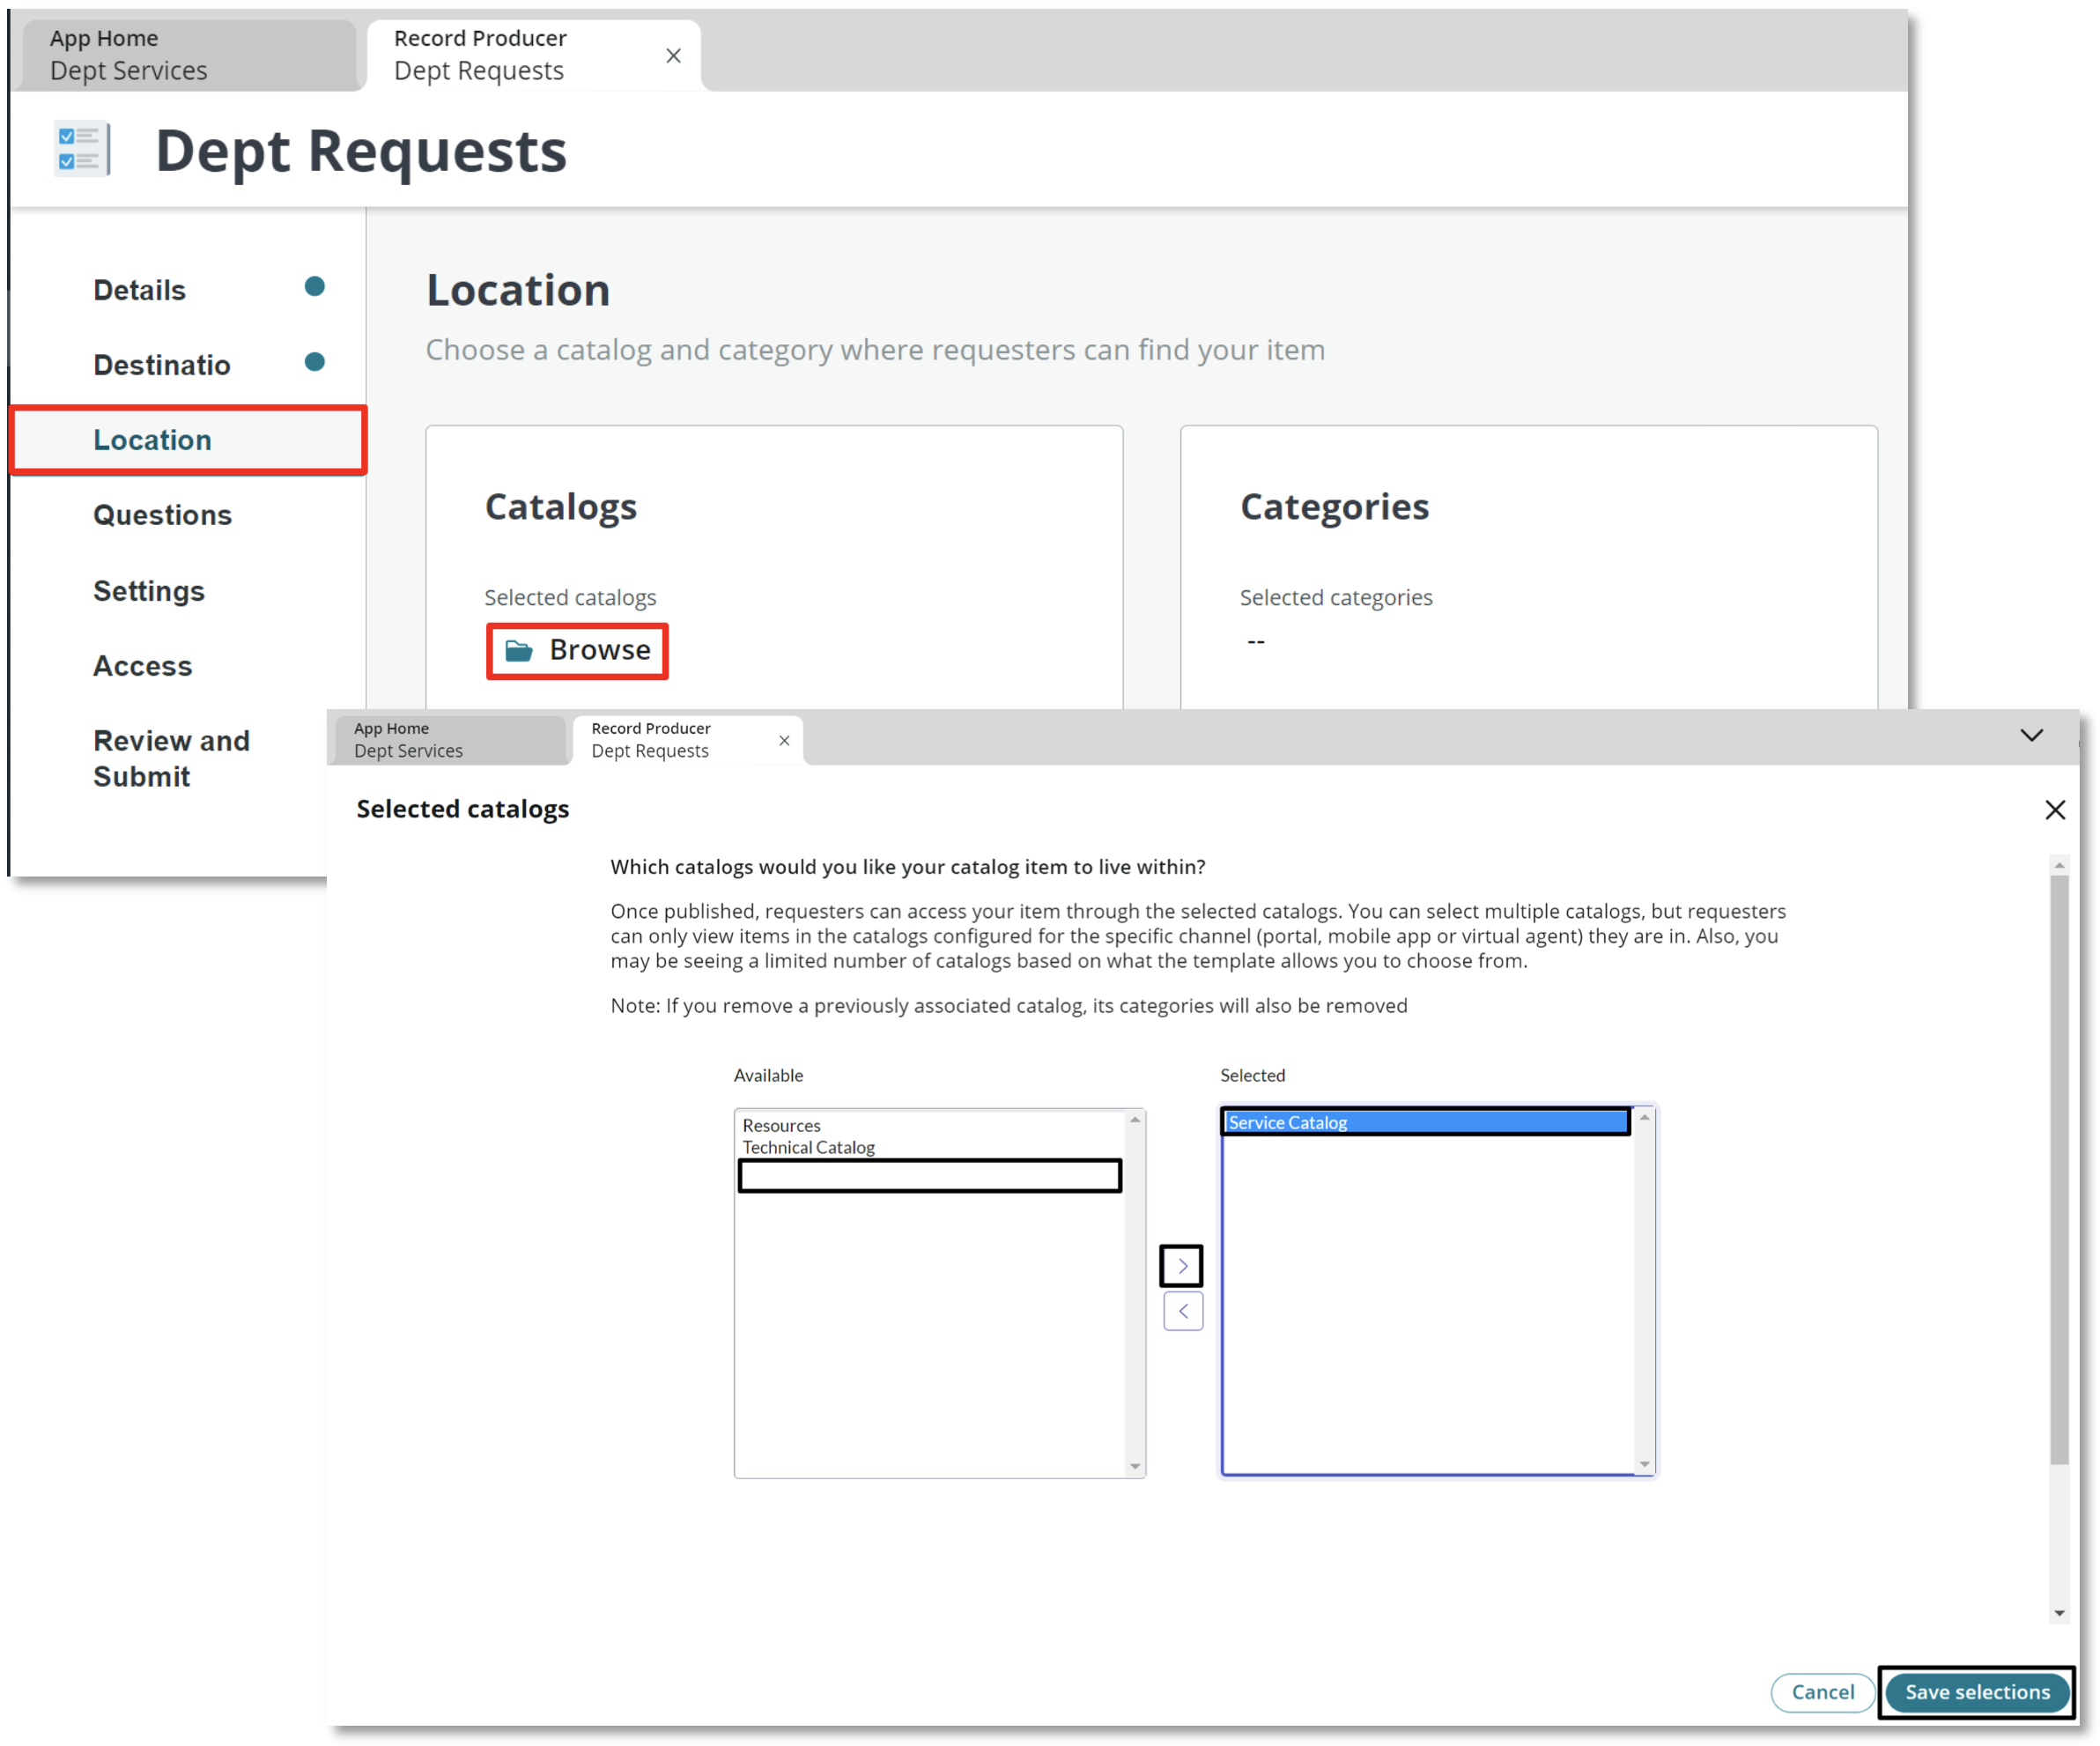Close the Record Producer tab in the dialog window
Viewport: 2100px width, 1746px height.
(x=784, y=740)
